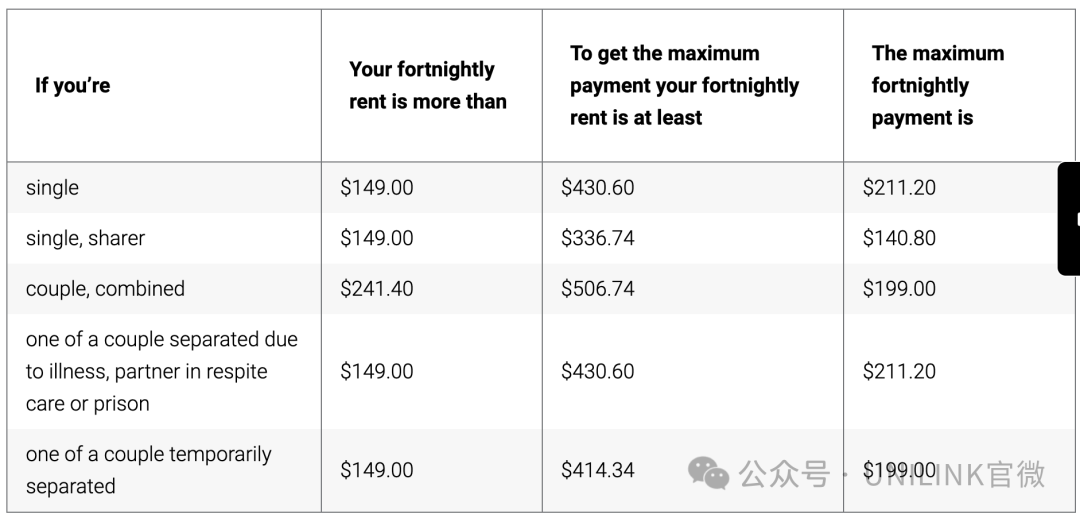This screenshot has height=518, width=1080.
Task: Click the "If you're" column header
Action: tap(73, 86)
